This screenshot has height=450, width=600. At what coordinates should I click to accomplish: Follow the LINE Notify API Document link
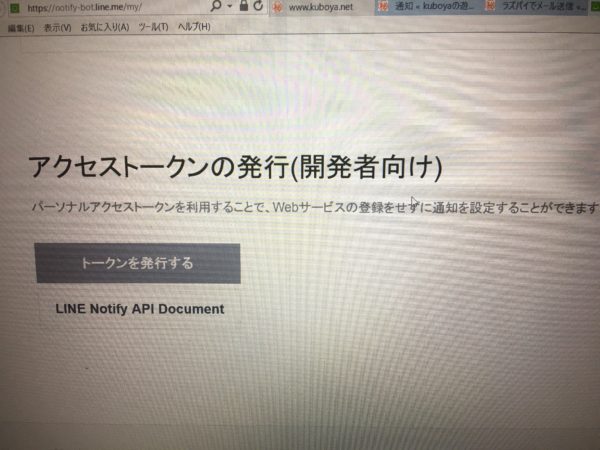140,309
